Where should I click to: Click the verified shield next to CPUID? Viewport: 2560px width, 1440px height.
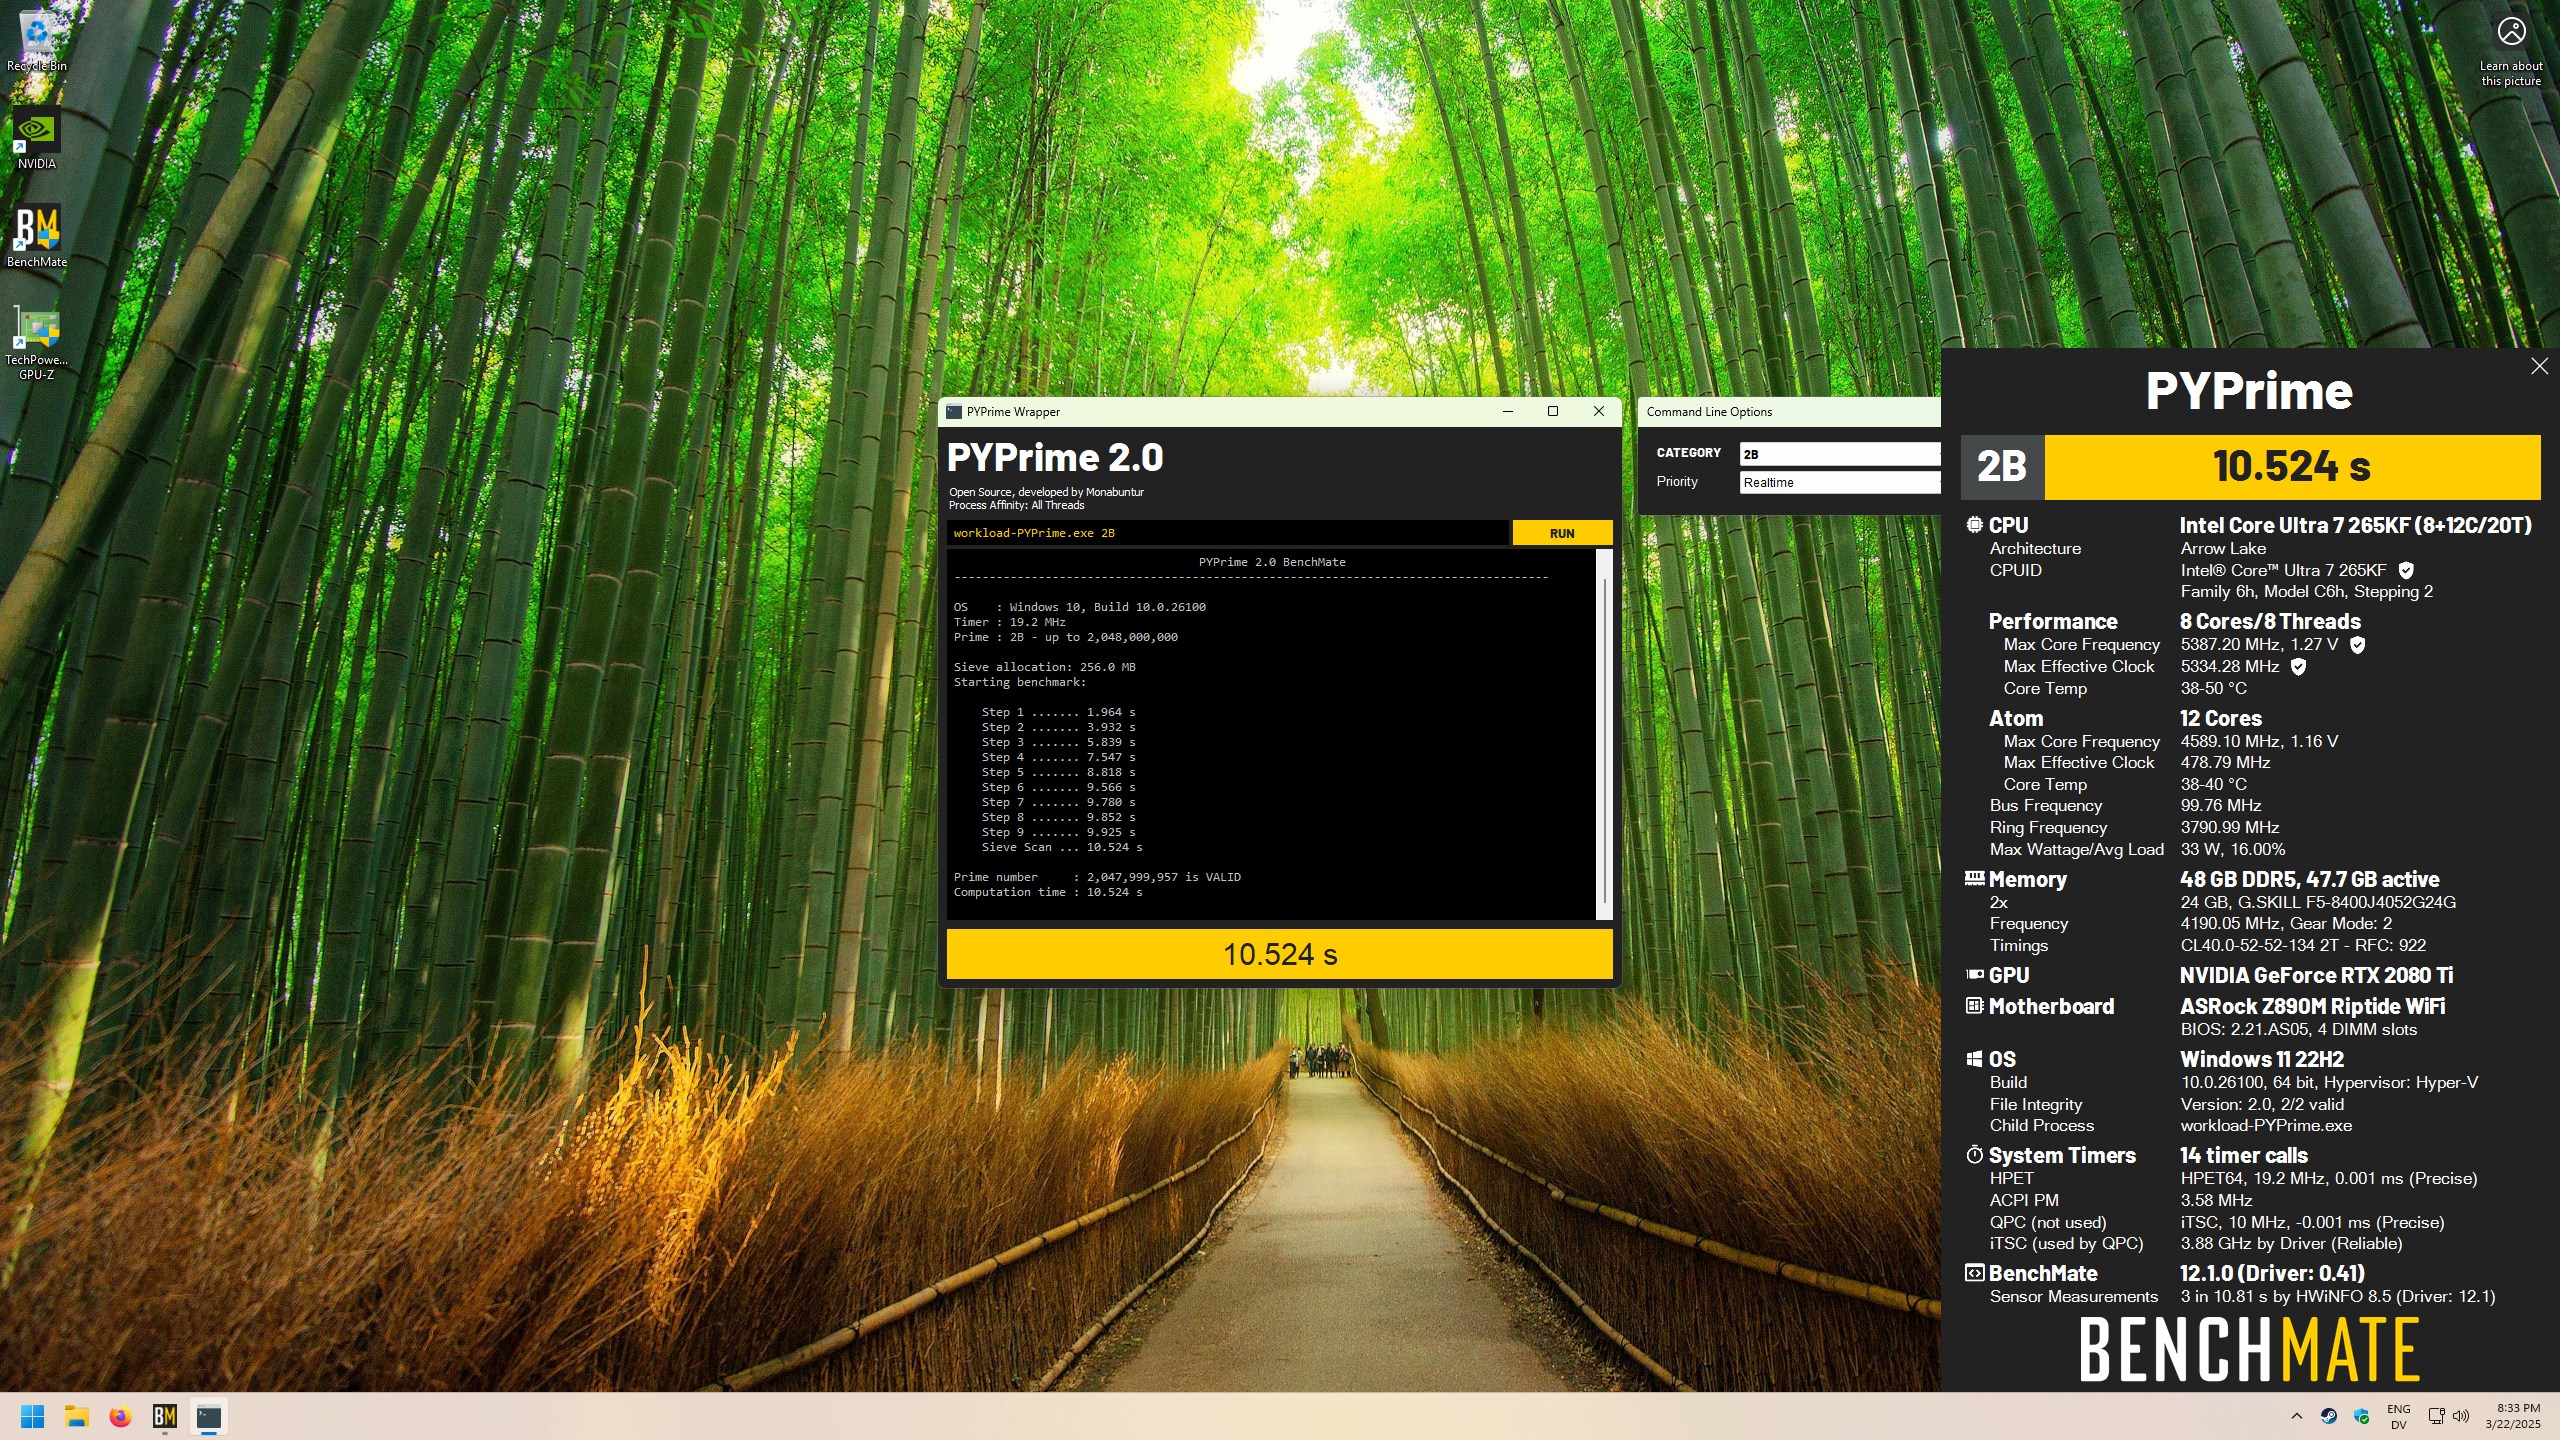[2406, 570]
